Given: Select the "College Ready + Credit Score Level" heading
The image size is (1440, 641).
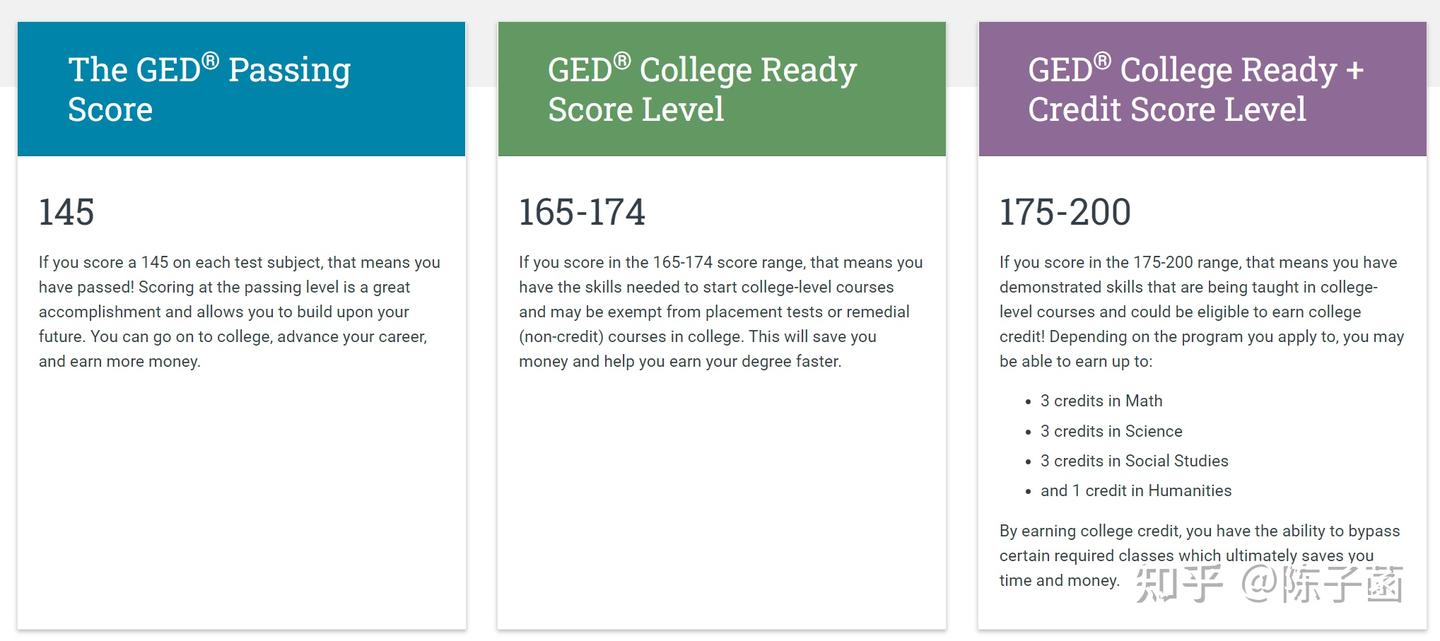Looking at the screenshot, I should click(x=1195, y=89).
